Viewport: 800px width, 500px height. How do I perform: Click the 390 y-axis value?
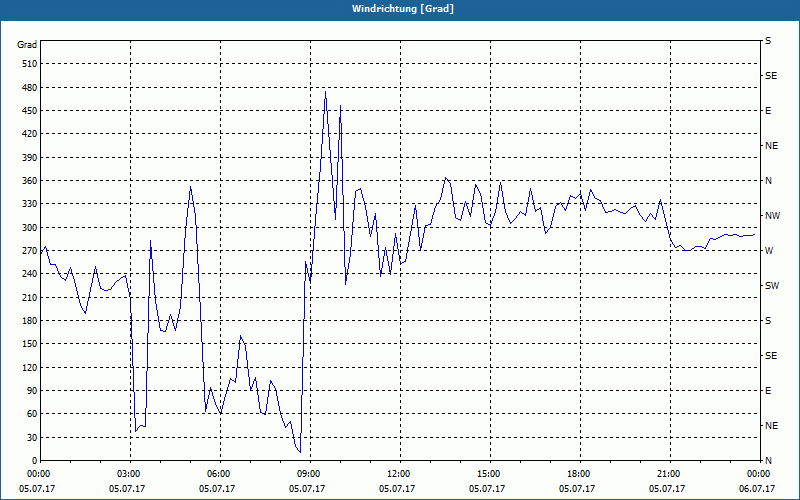click(x=30, y=157)
